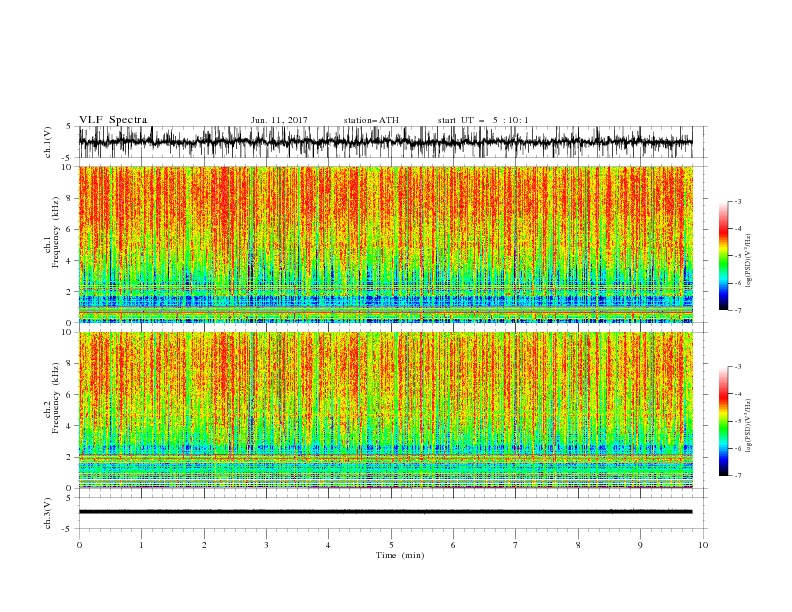Click the ch.1 colorbar "log(PSD)(V²/Hz)" label
The height and width of the screenshot is (612, 792).
[x=748, y=261]
